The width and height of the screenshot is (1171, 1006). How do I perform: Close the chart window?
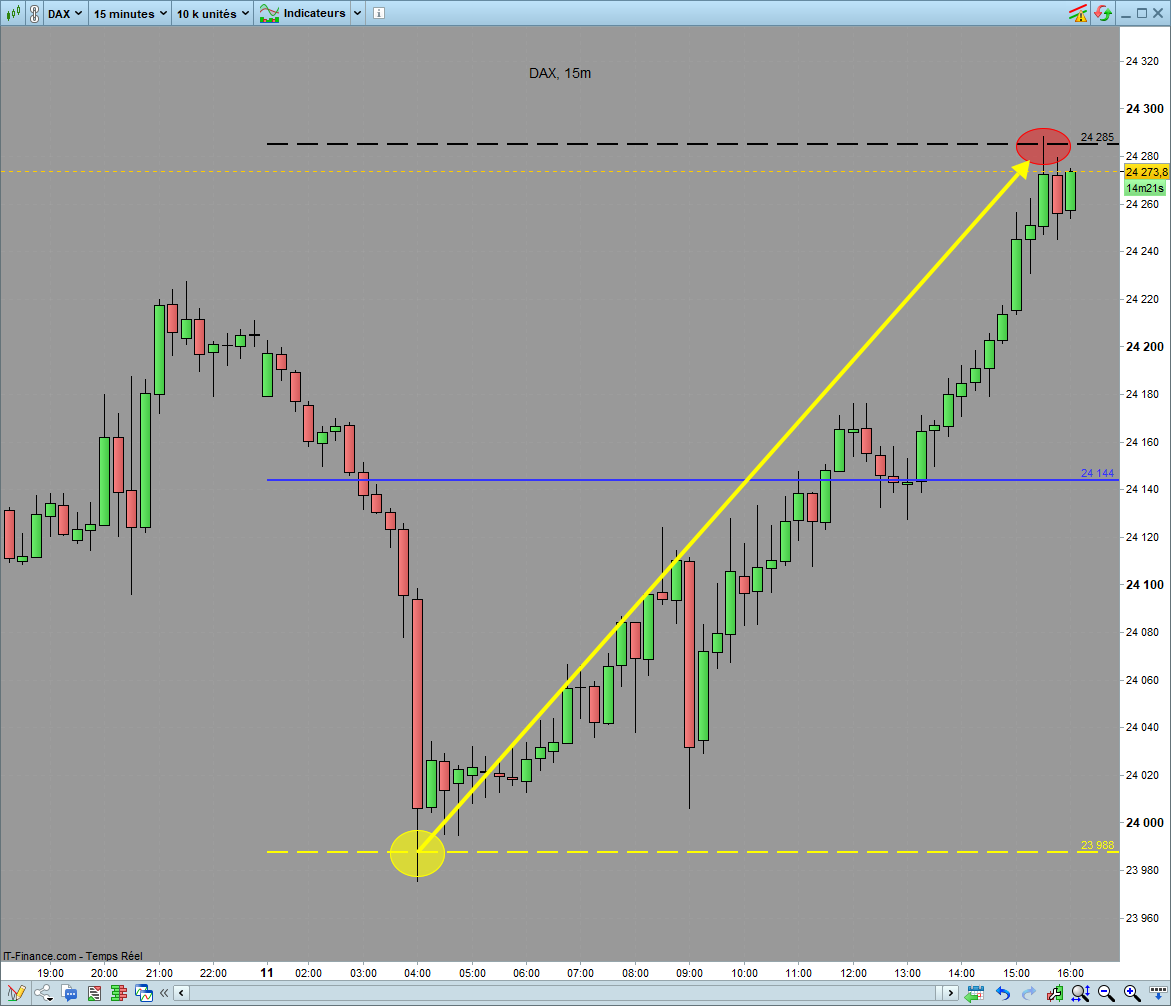click(1158, 13)
